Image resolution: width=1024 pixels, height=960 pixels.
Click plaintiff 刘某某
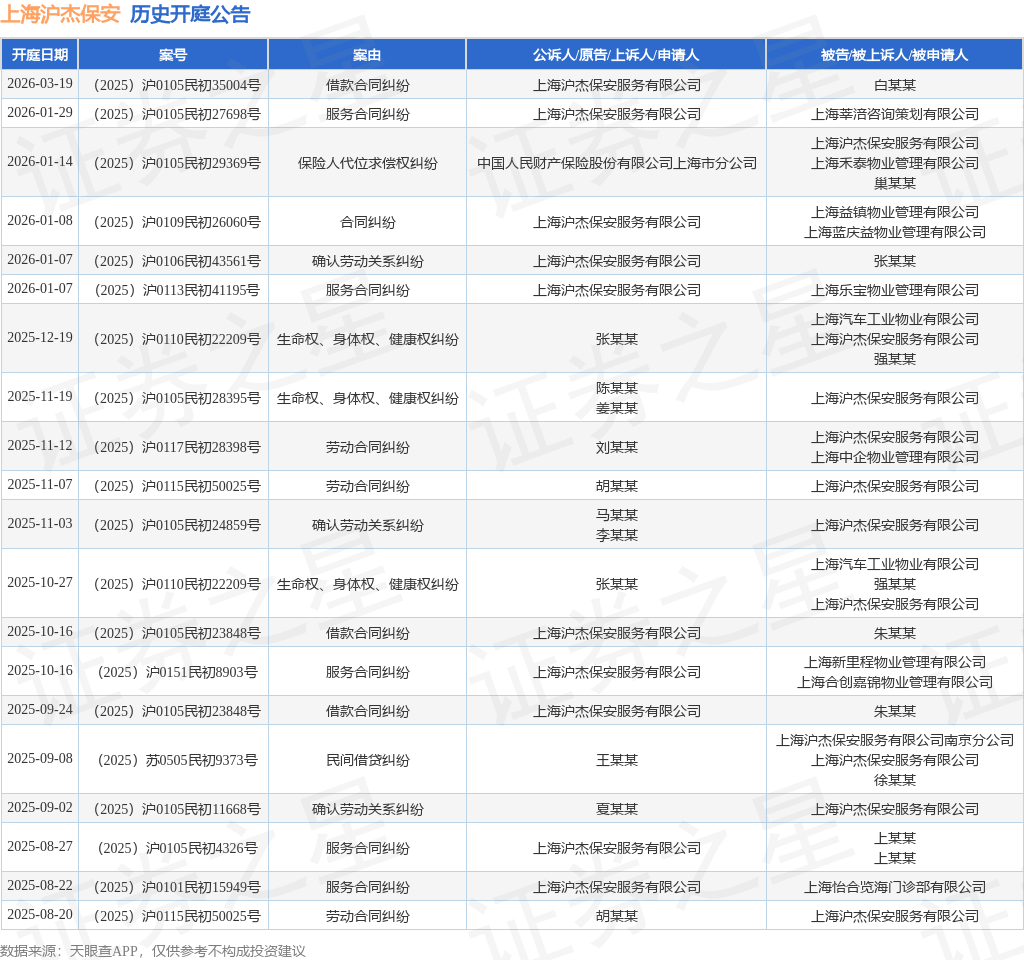click(616, 447)
